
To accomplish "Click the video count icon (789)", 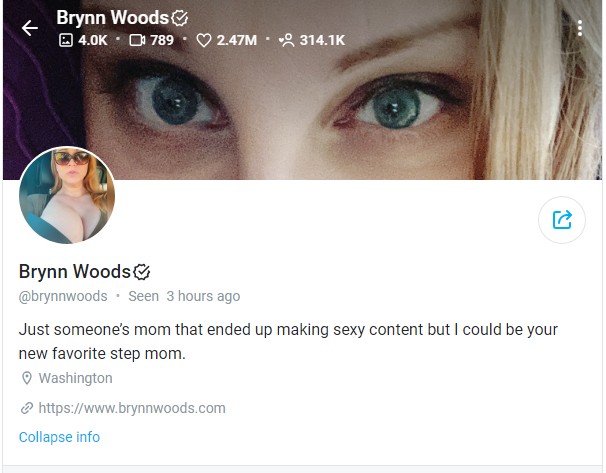I will (137, 40).
